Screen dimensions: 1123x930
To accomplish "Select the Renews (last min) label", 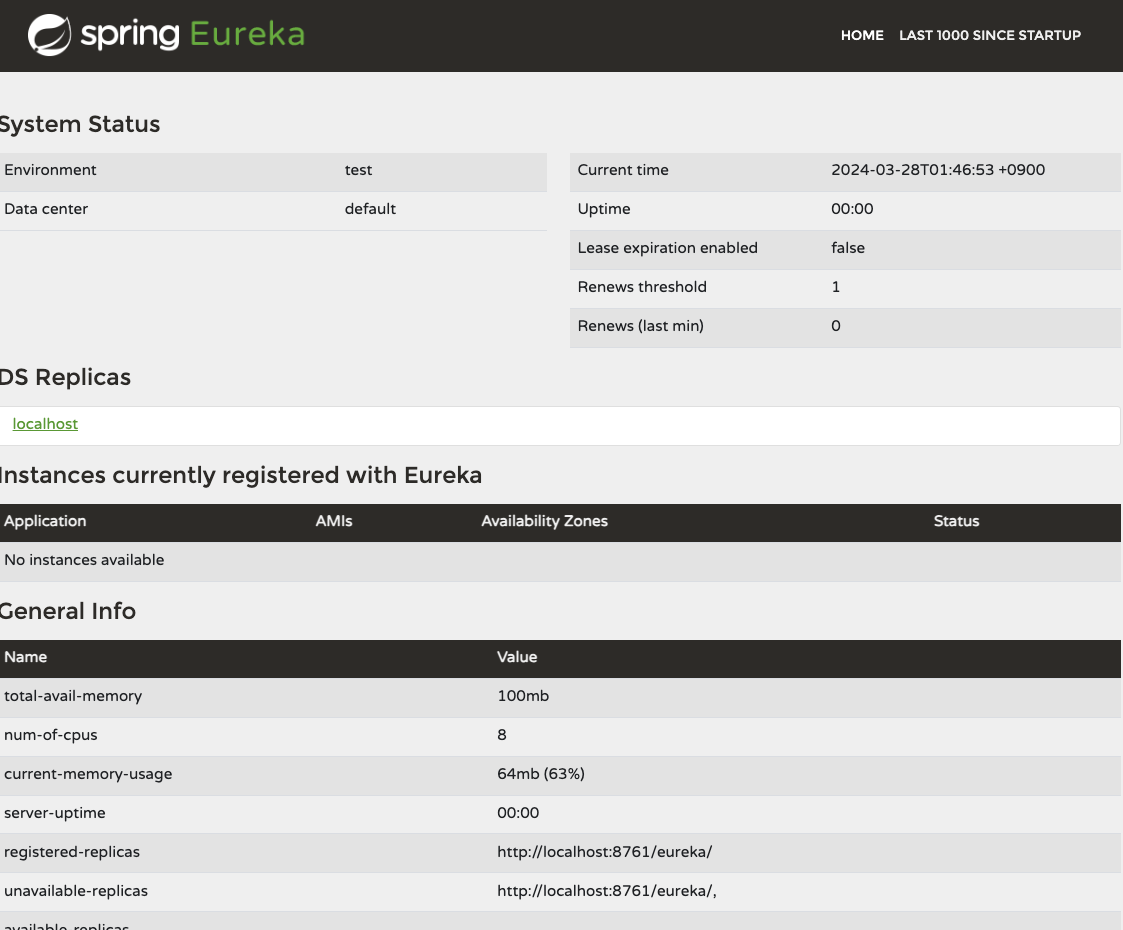I will (x=640, y=326).
